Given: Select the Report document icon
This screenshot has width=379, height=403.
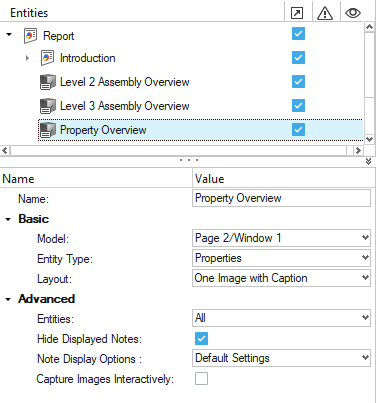Looking at the screenshot, I should click(30, 35).
